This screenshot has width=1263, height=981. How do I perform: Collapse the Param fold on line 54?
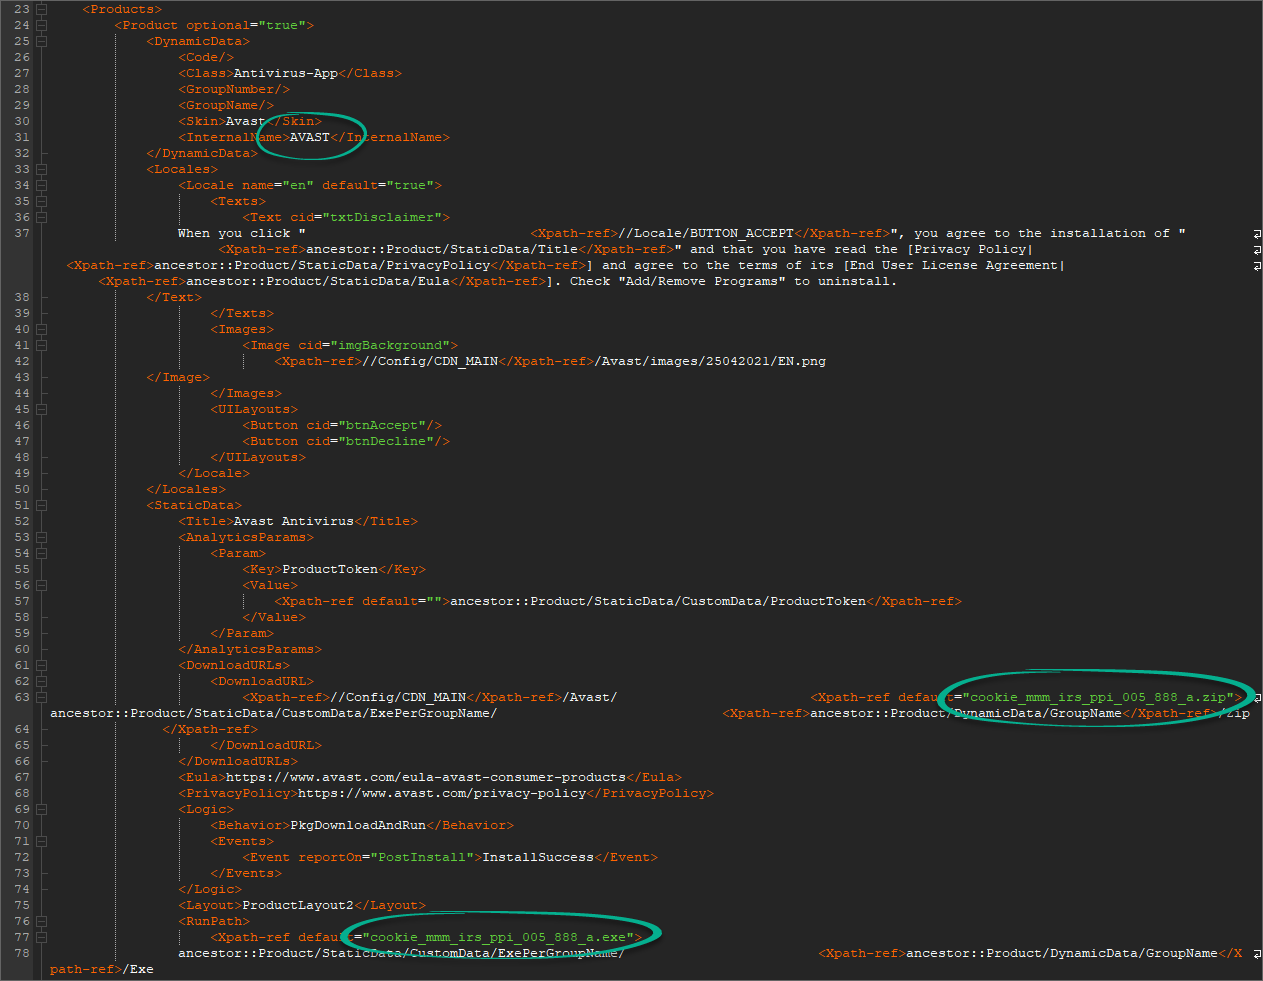point(42,553)
